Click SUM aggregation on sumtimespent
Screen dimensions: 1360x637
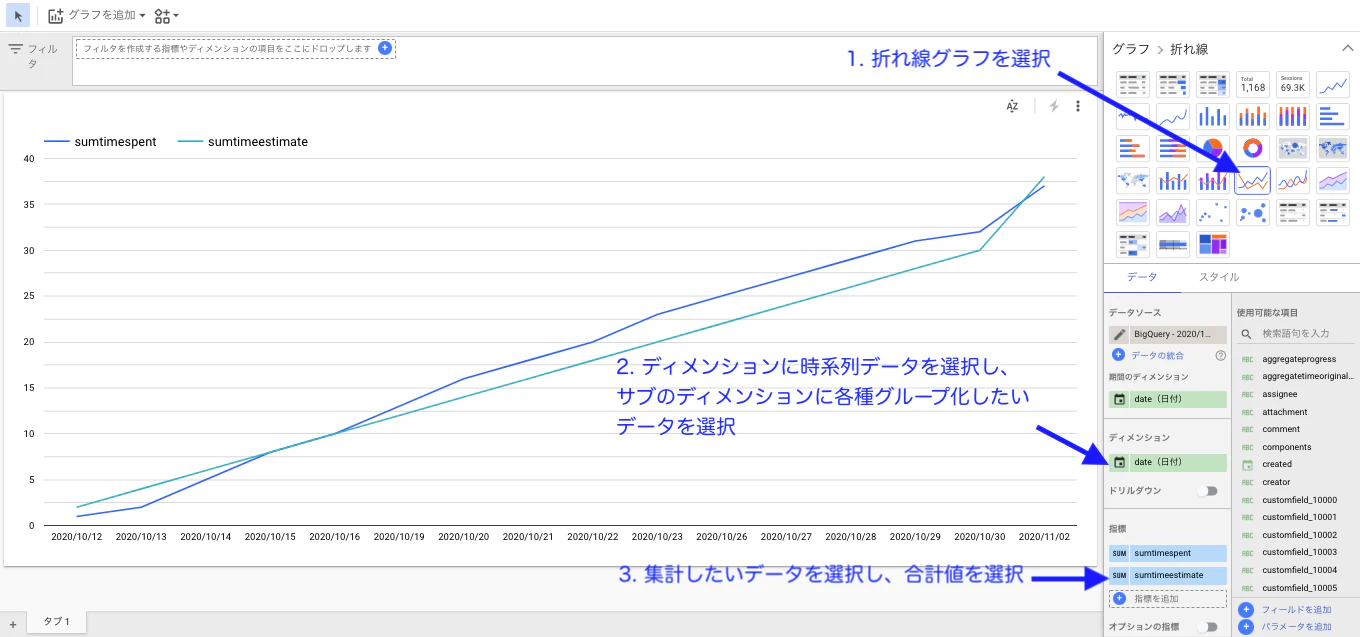click(1119, 553)
